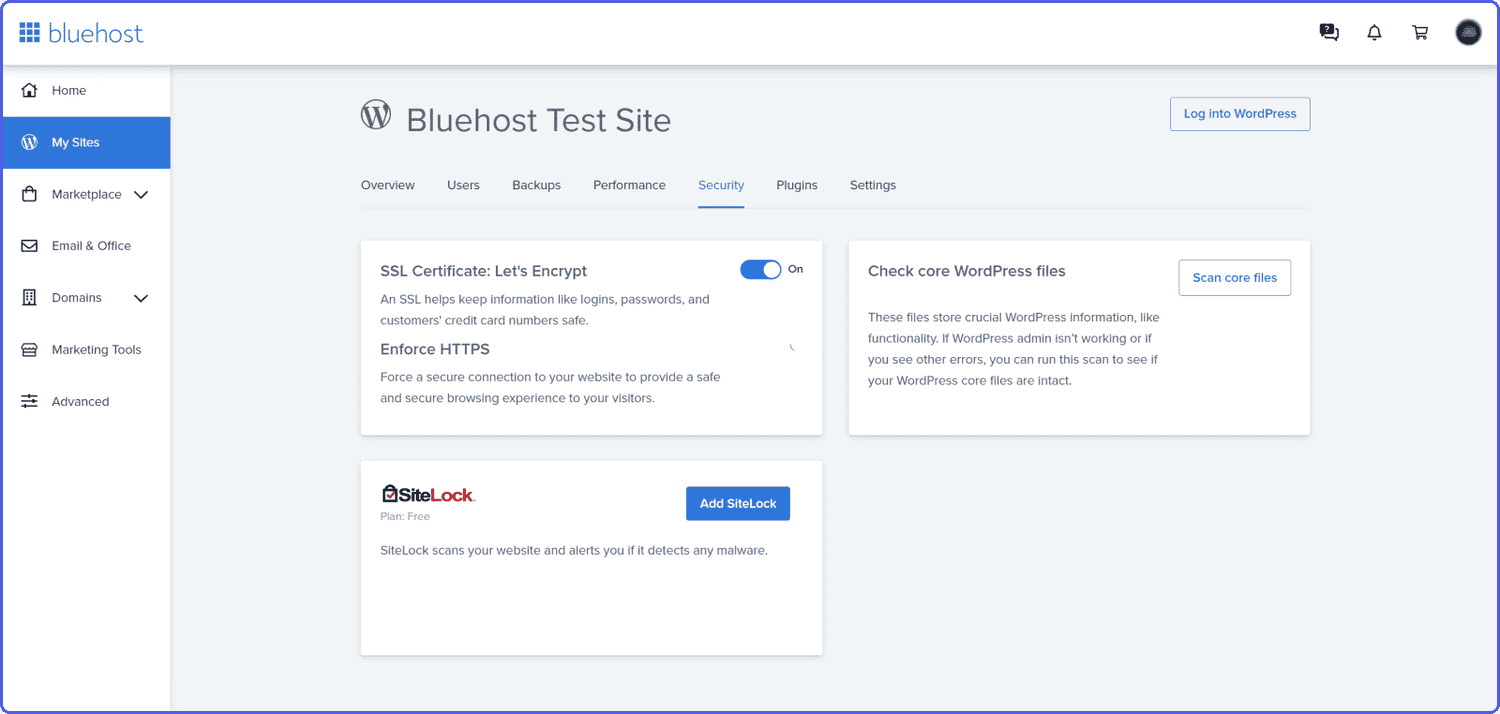Turn off the SSL Certificate toggle
This screenshot has height=714, width=1500.
761,270
